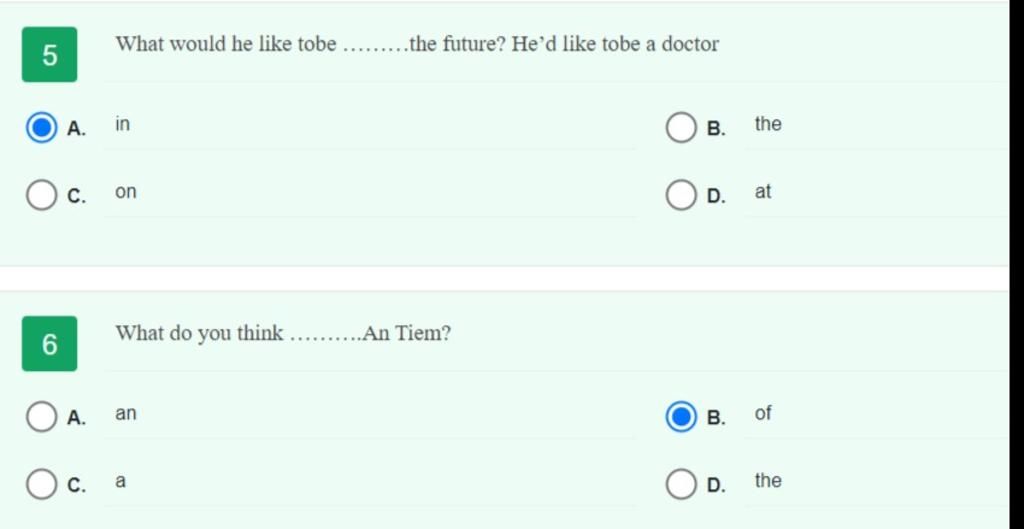Image resolution: width=1024 pixels, height=529 pixels.
Task: Click option label 'D.' in question 6
Action: tap(716, 486)
